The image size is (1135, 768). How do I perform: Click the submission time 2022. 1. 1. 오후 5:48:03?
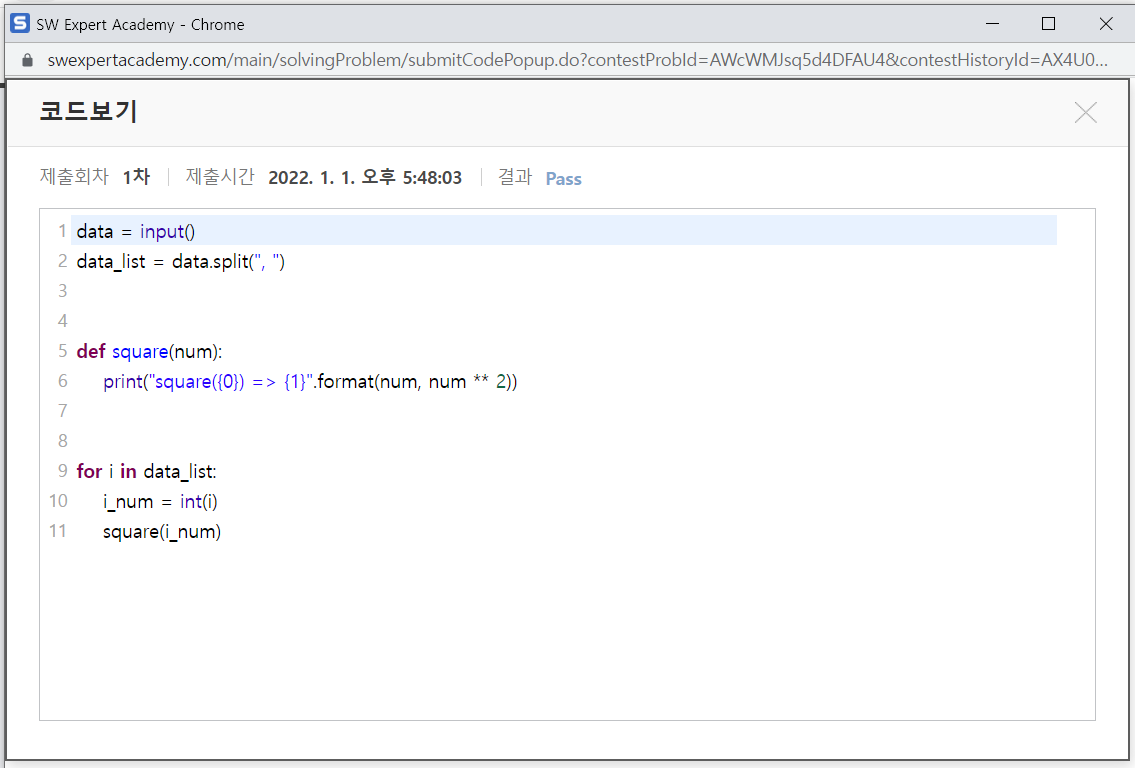365,177
